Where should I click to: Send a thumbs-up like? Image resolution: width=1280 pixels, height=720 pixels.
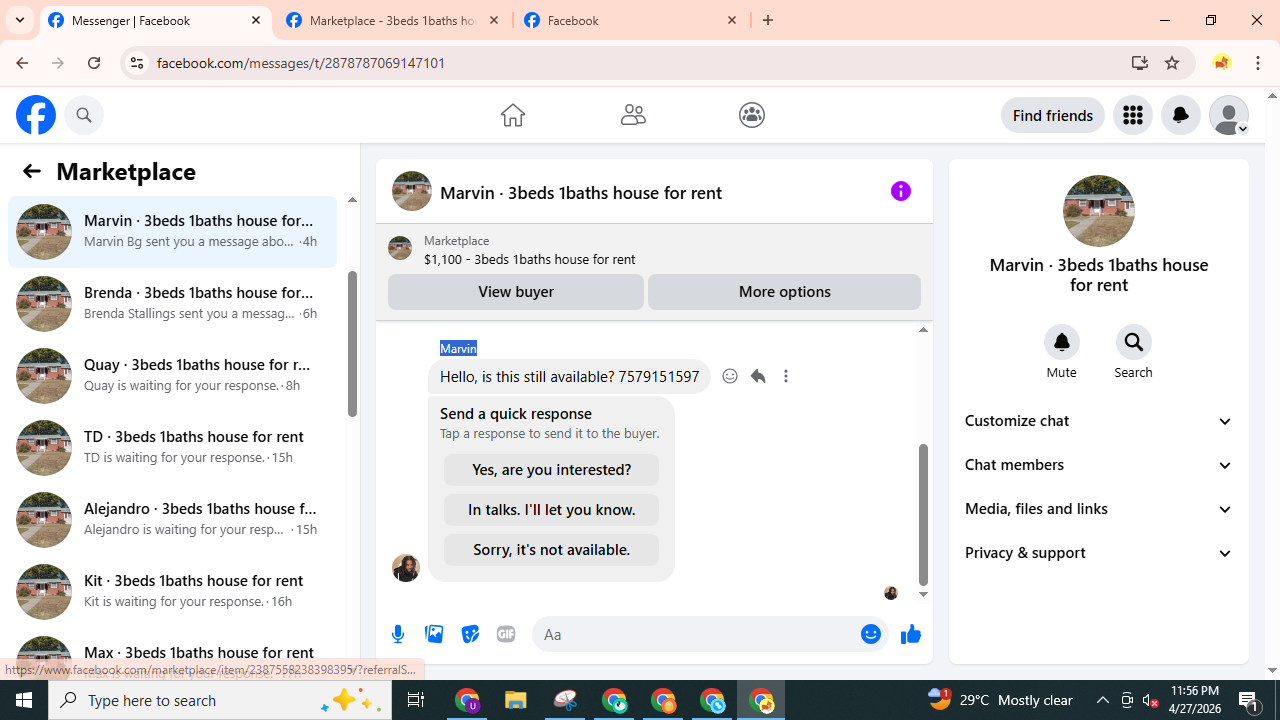pos(911,634)
